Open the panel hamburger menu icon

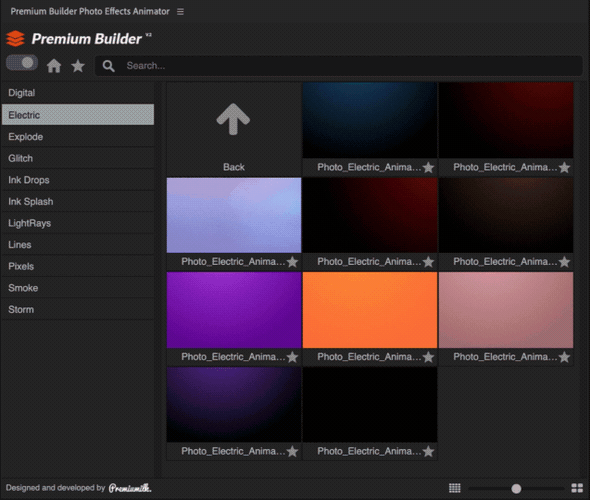(x=180, y=12)
